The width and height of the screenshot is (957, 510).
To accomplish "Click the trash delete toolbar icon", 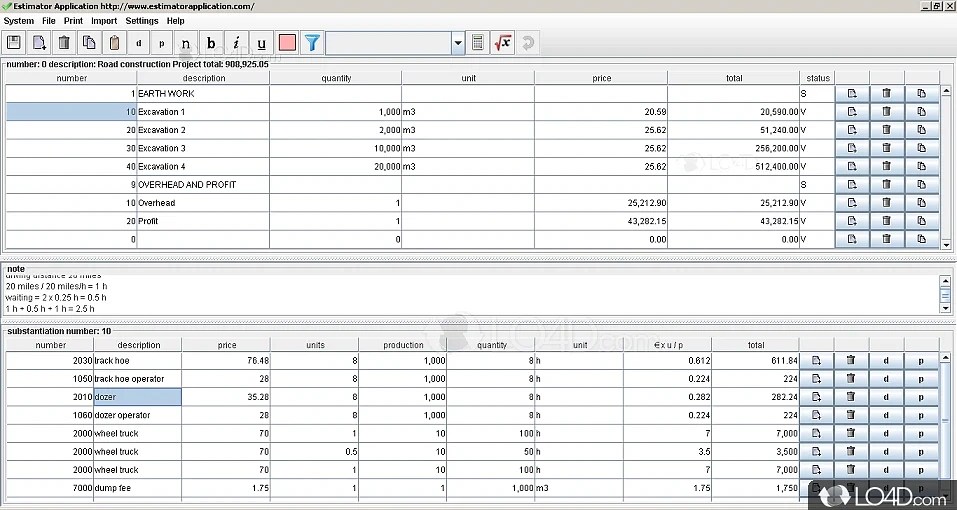I will point(64,43).
